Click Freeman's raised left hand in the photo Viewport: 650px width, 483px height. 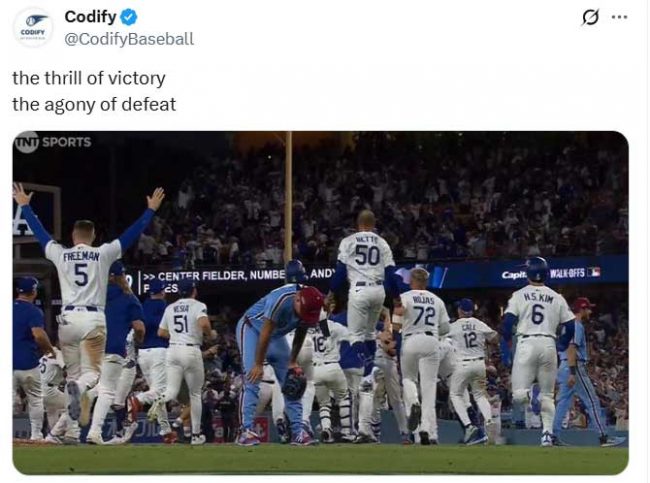pyautogui.click(x=155, y=199)
